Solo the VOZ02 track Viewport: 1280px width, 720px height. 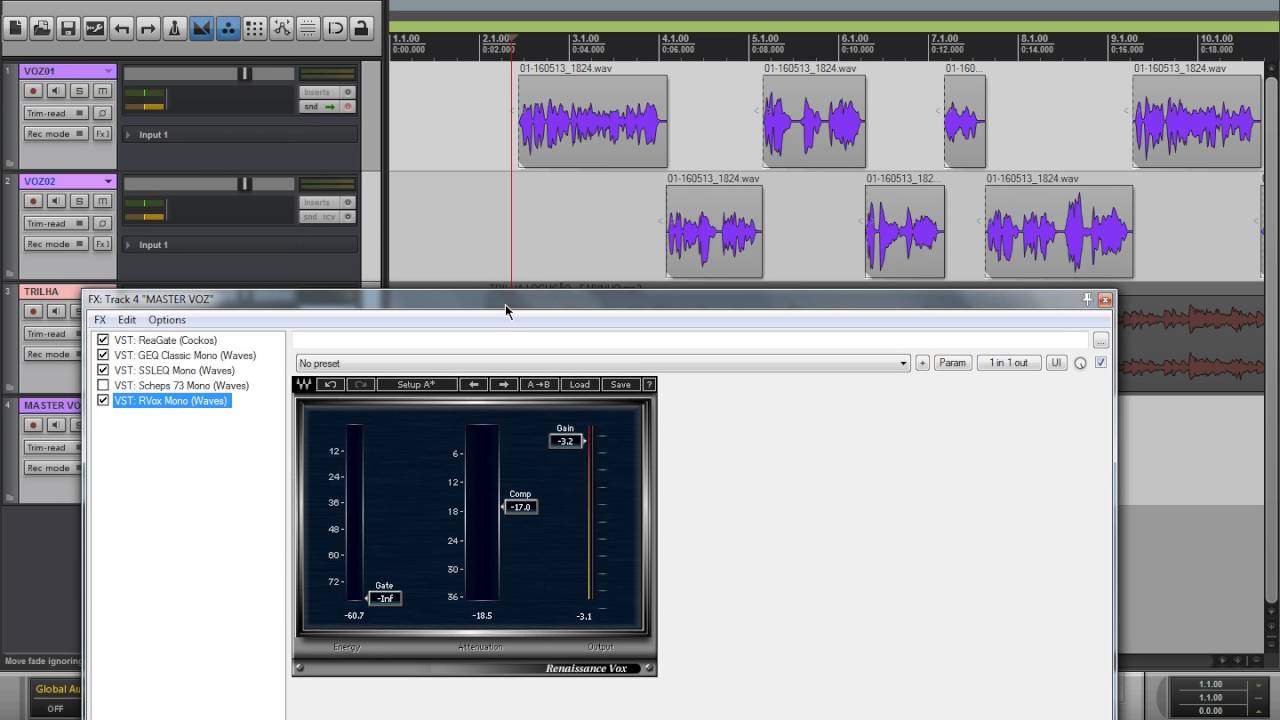pyautogui.click(x=79, y=201)
